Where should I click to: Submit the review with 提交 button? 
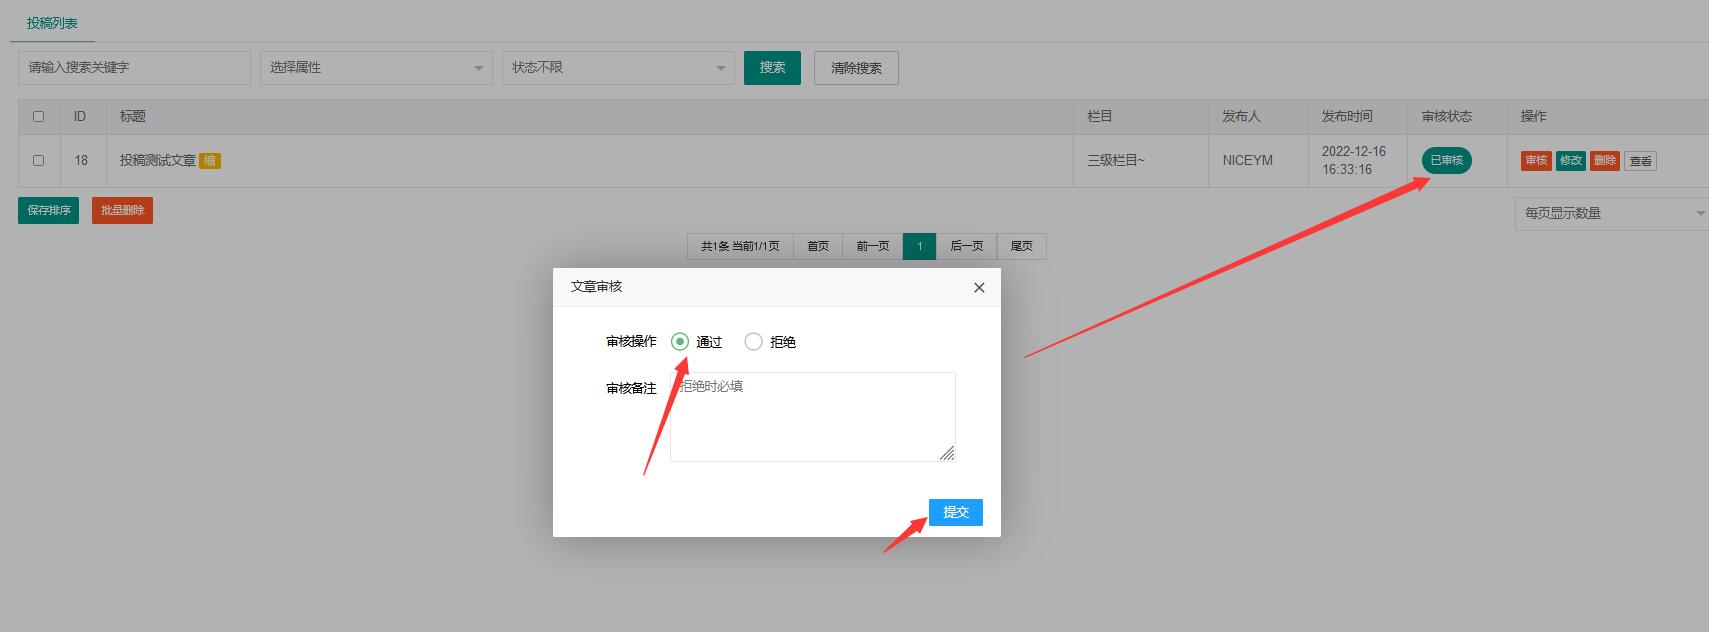[x=955, y=512]
